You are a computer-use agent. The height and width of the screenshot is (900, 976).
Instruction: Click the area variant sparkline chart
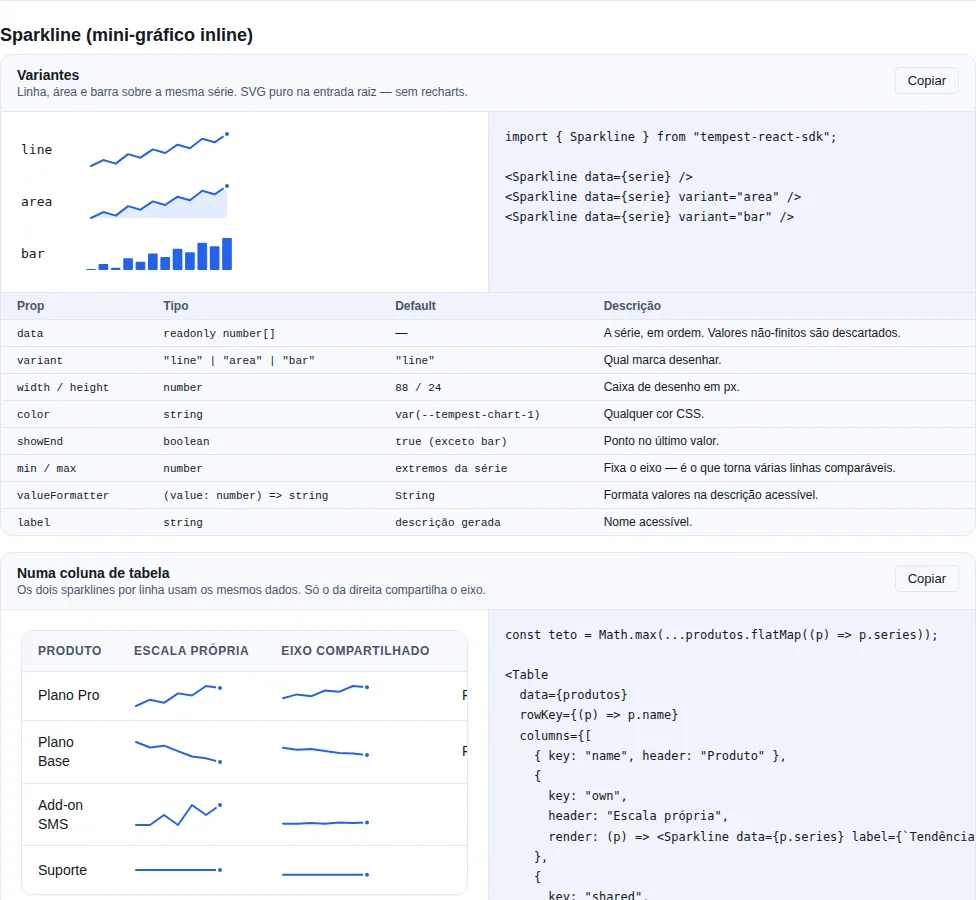[x=159, y=202]
